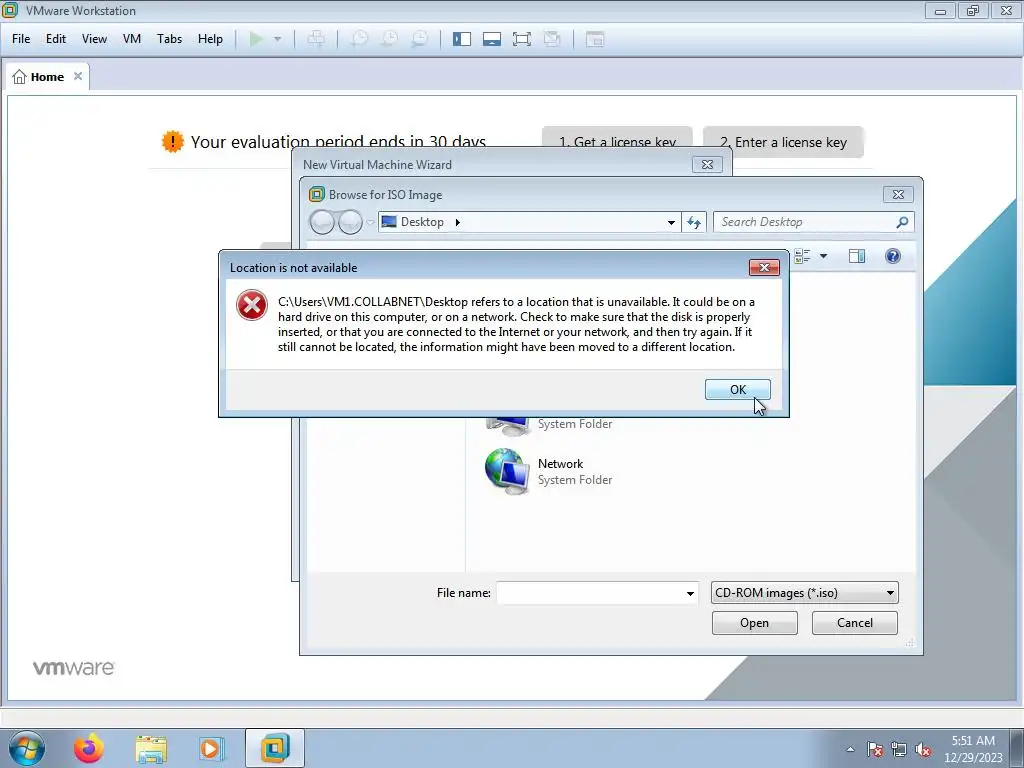Open the File menu
Image resolution: width=1024 pixels, height=768 pixels.
click(x=21, y=39)
